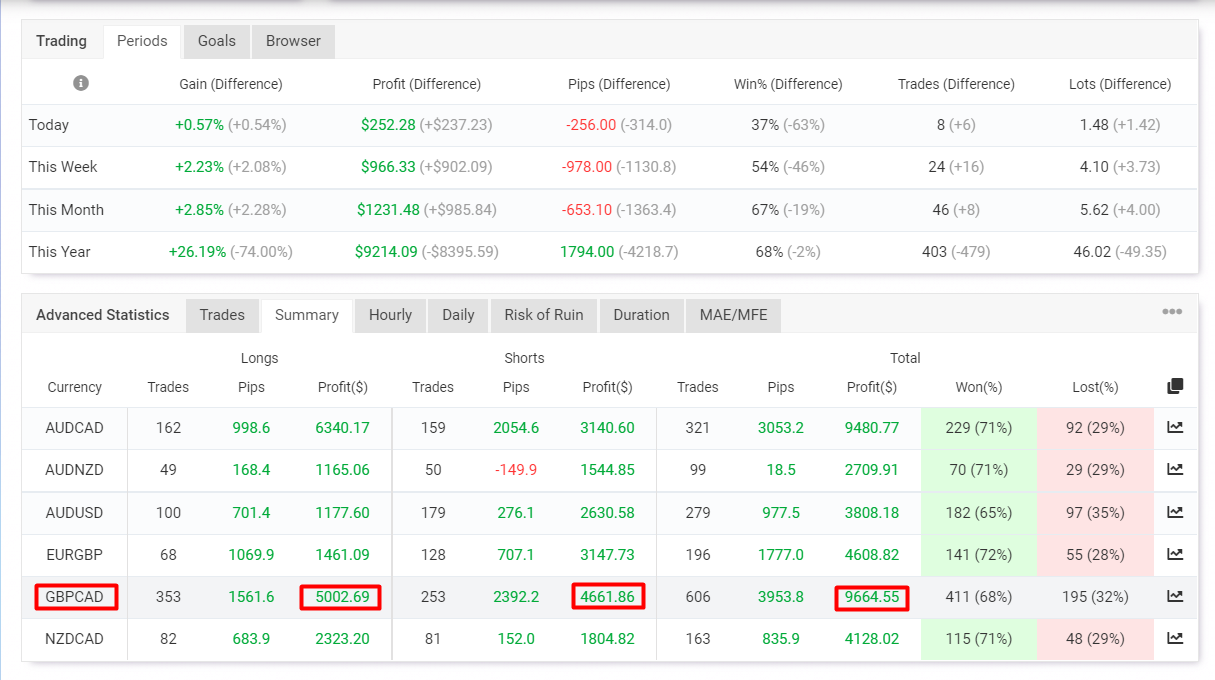Open the MAE/MFE tab
The width and height of the screenshot is (1215, 680).
click(x=733, y=315)
